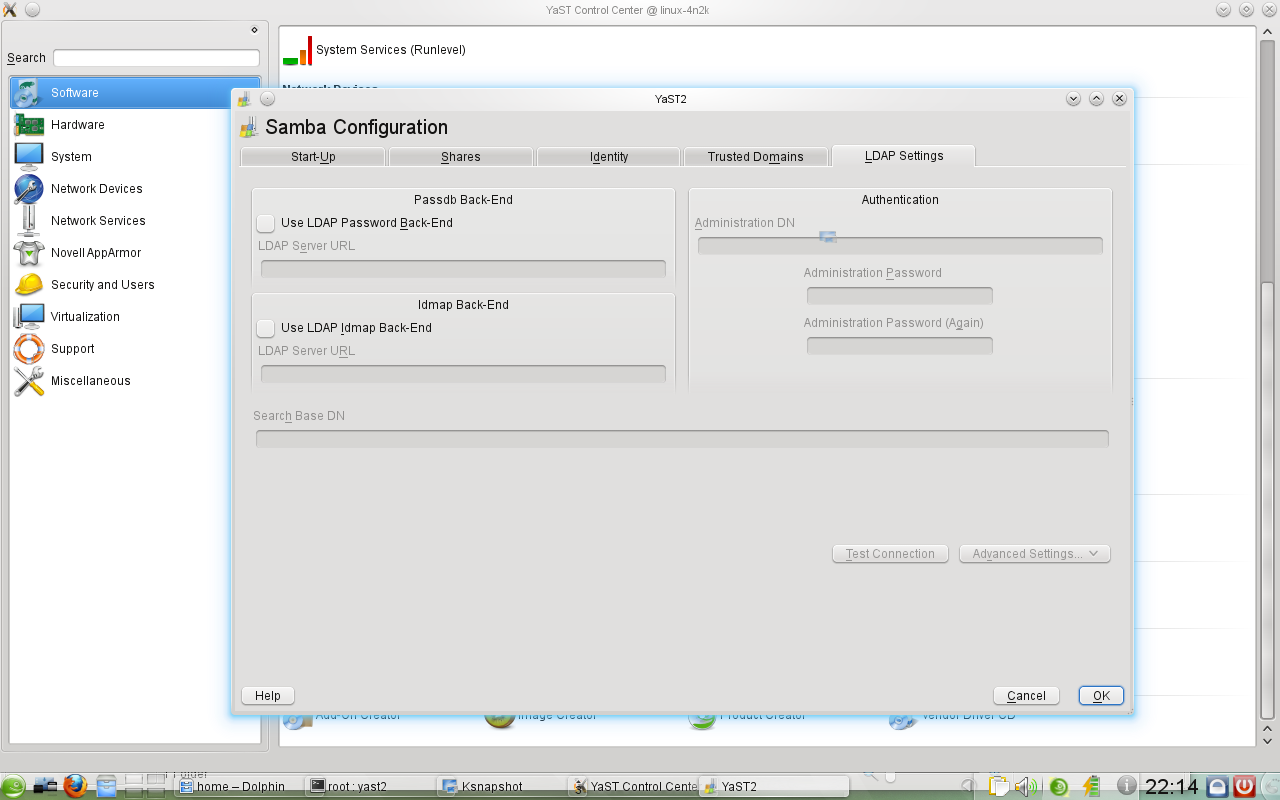Click the digital clock showing 22:14
The width and height of the screenshot is (1280, 800).
(x=1172, y=787)
